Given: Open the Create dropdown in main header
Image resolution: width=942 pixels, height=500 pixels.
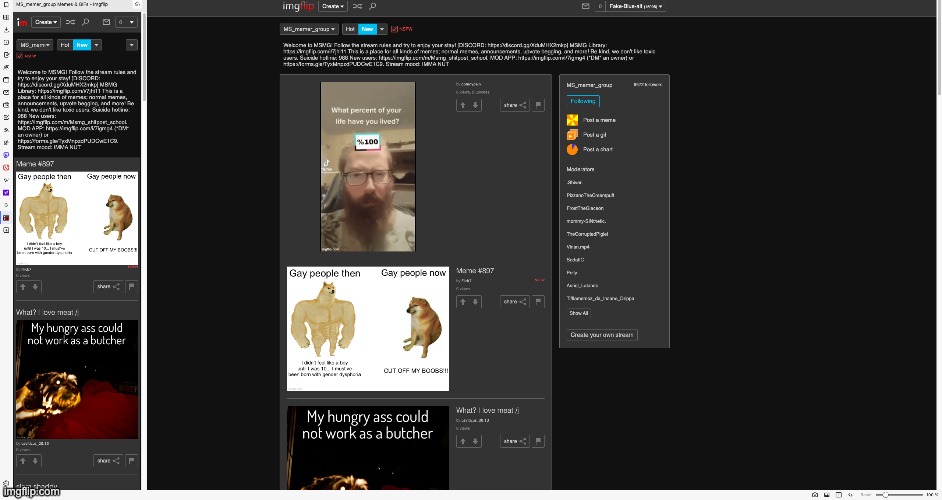Looking at the screenshot, I should 332,7.
